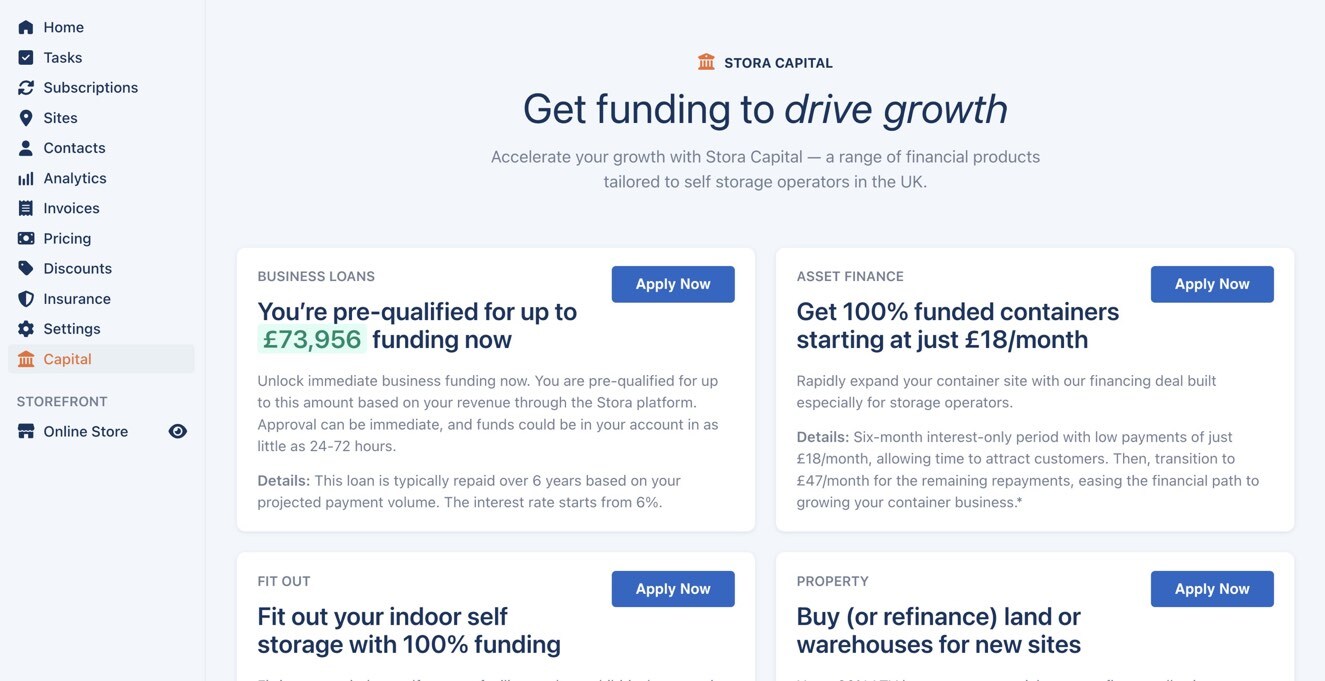Click the Settings gear icon
Image resolution: width=1325 pixels, height=681 pixels.
[26, 329]
